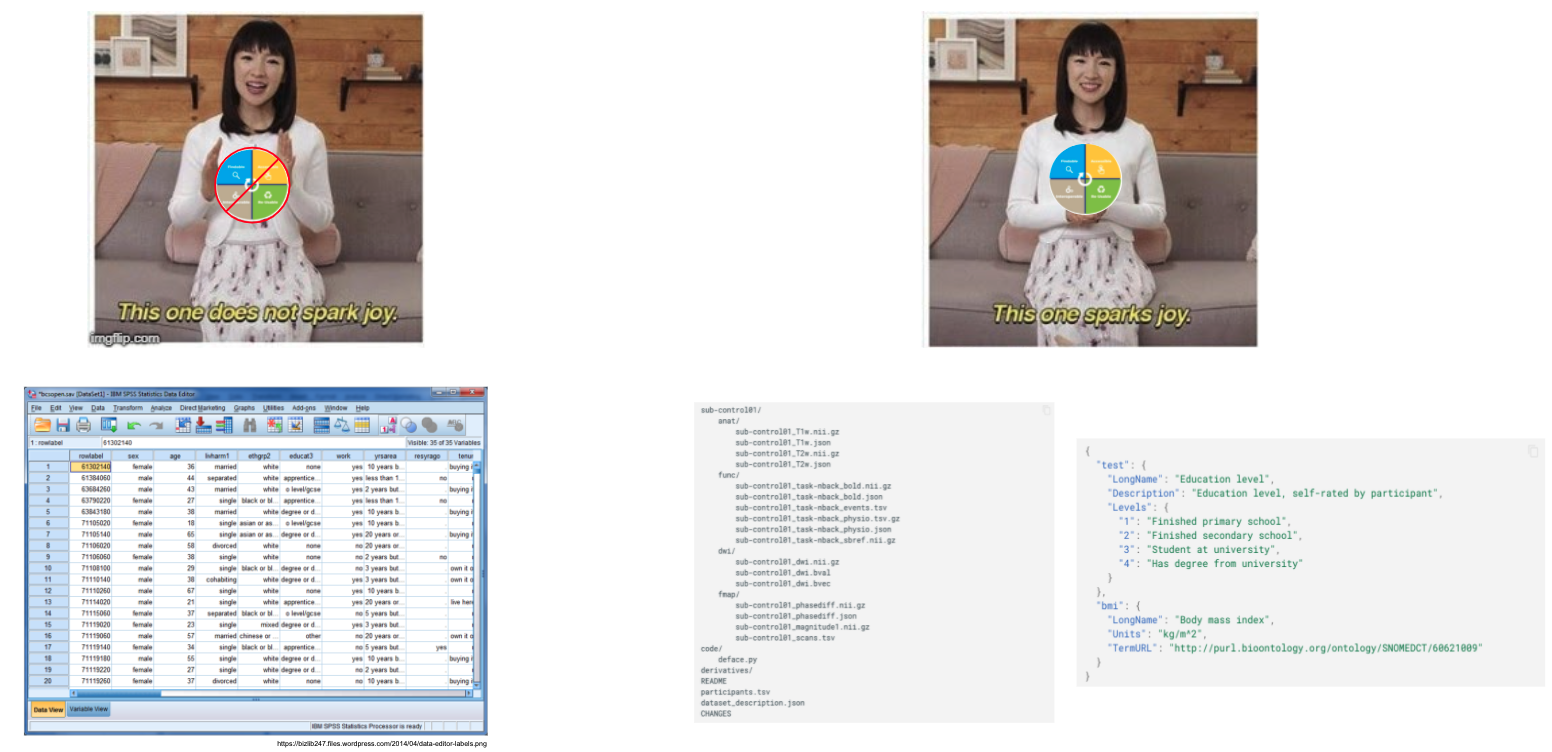The width and height of the screenshot is (1552, 752).
Task: Click the Spell check ABC icon
Action: click(455, 425)
